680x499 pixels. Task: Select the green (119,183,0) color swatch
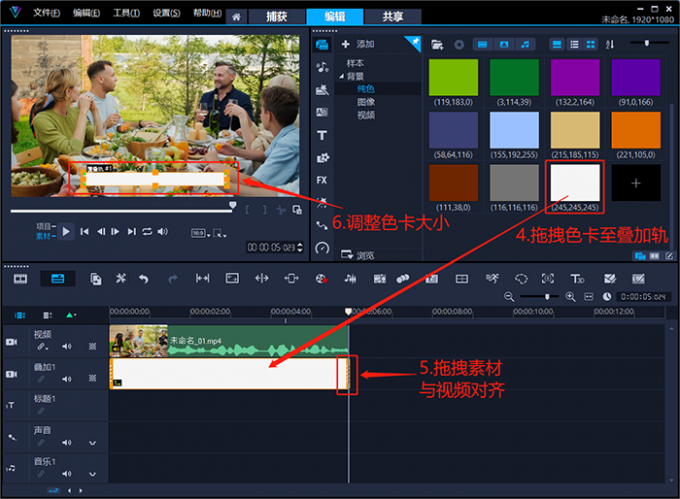coord(453,77)
